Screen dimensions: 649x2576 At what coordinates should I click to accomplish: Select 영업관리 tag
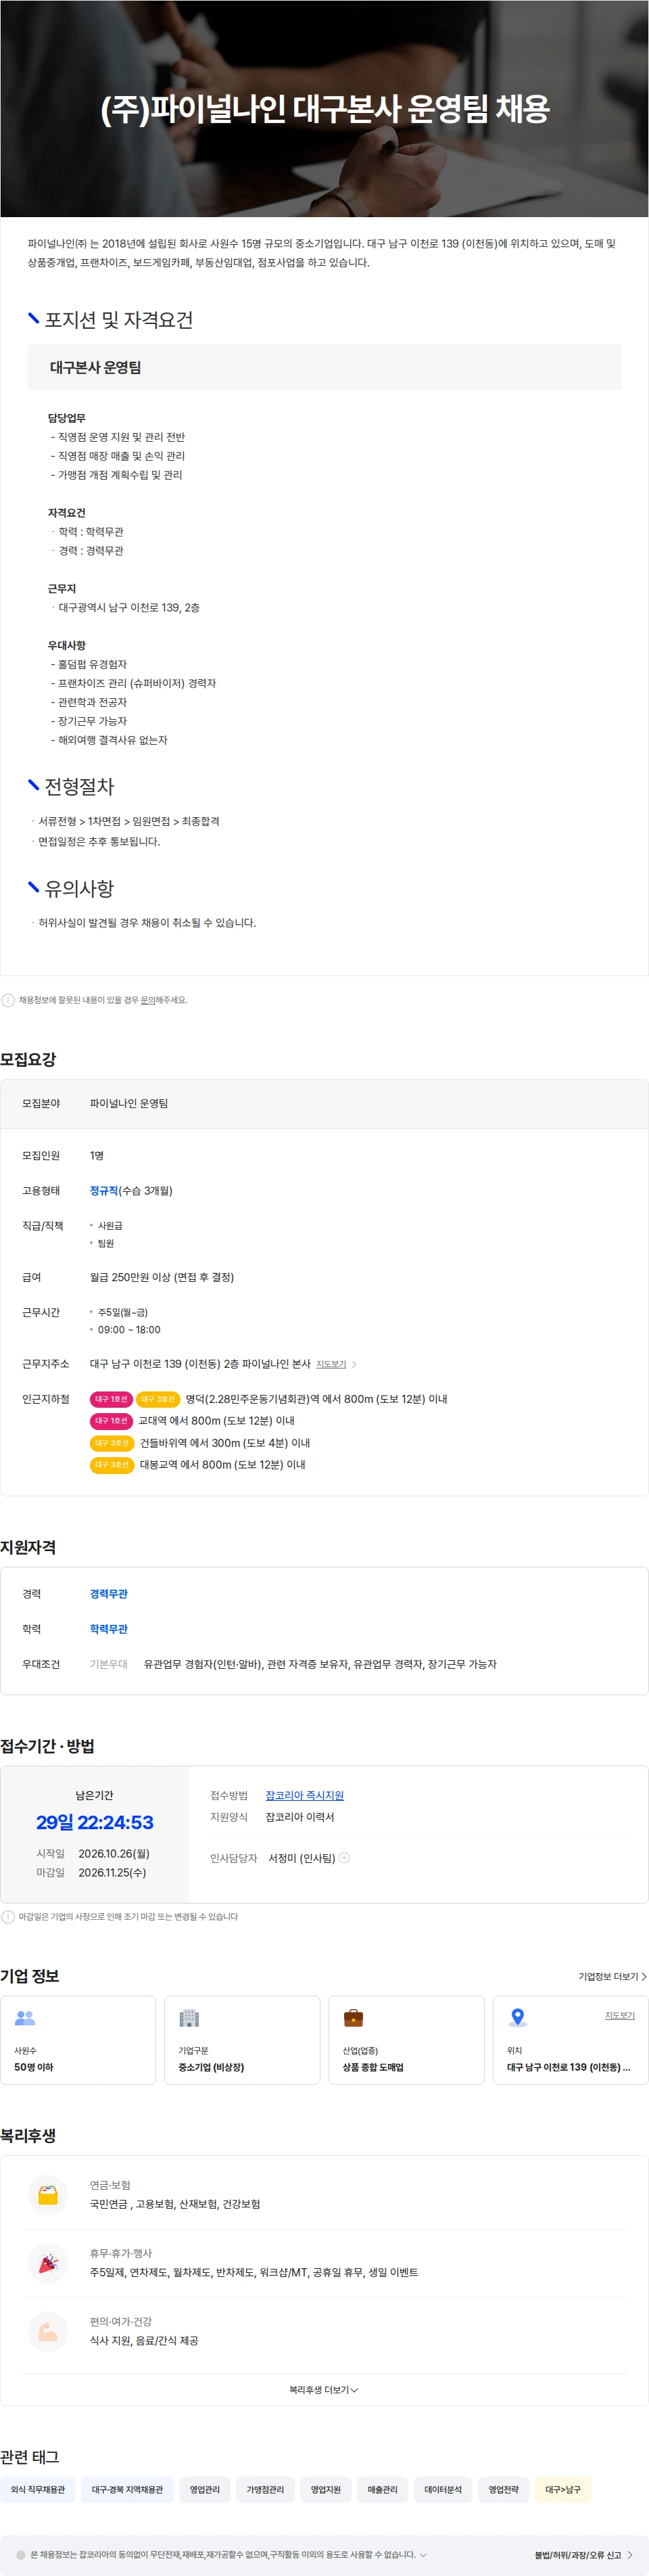click(205, 2490)
